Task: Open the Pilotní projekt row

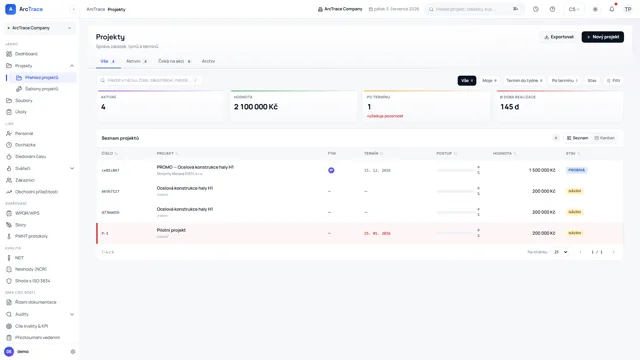Action: [x=360, y=233]
